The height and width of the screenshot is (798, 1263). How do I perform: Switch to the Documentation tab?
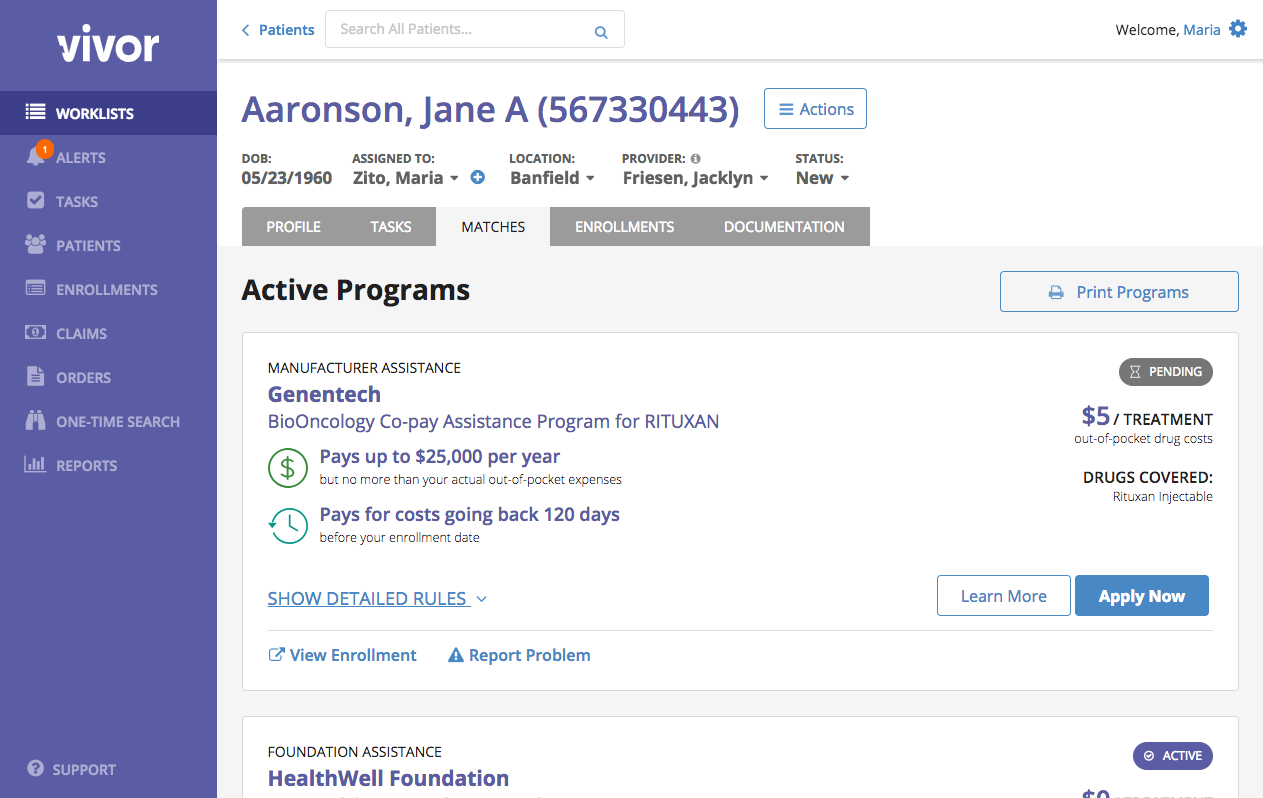[784, 226]
